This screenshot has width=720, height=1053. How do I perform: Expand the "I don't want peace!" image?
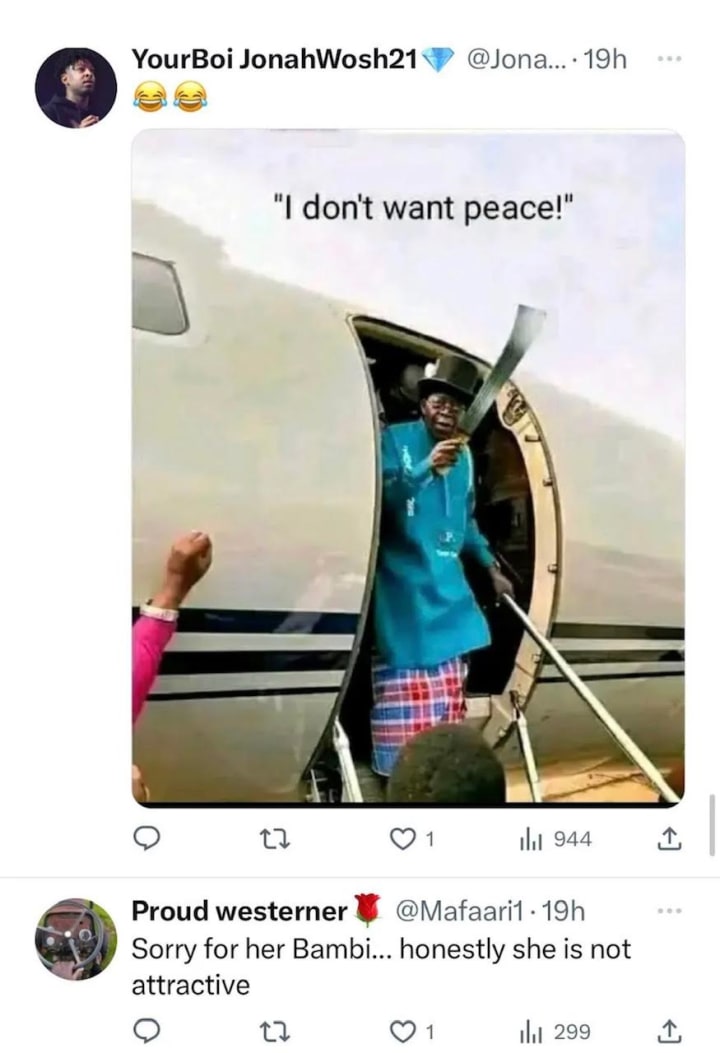(408, 468)
